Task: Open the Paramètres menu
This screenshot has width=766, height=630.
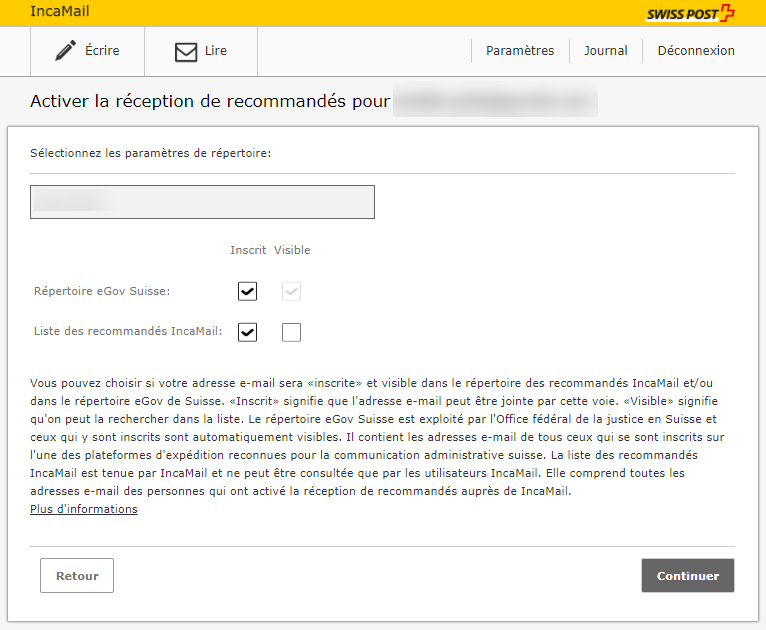Action: 520,51
